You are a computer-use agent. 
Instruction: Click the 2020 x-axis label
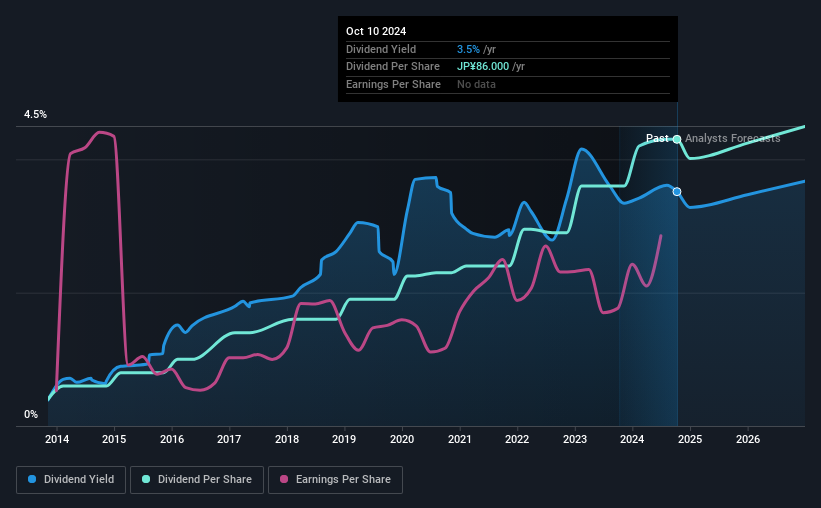pos(402,439)
